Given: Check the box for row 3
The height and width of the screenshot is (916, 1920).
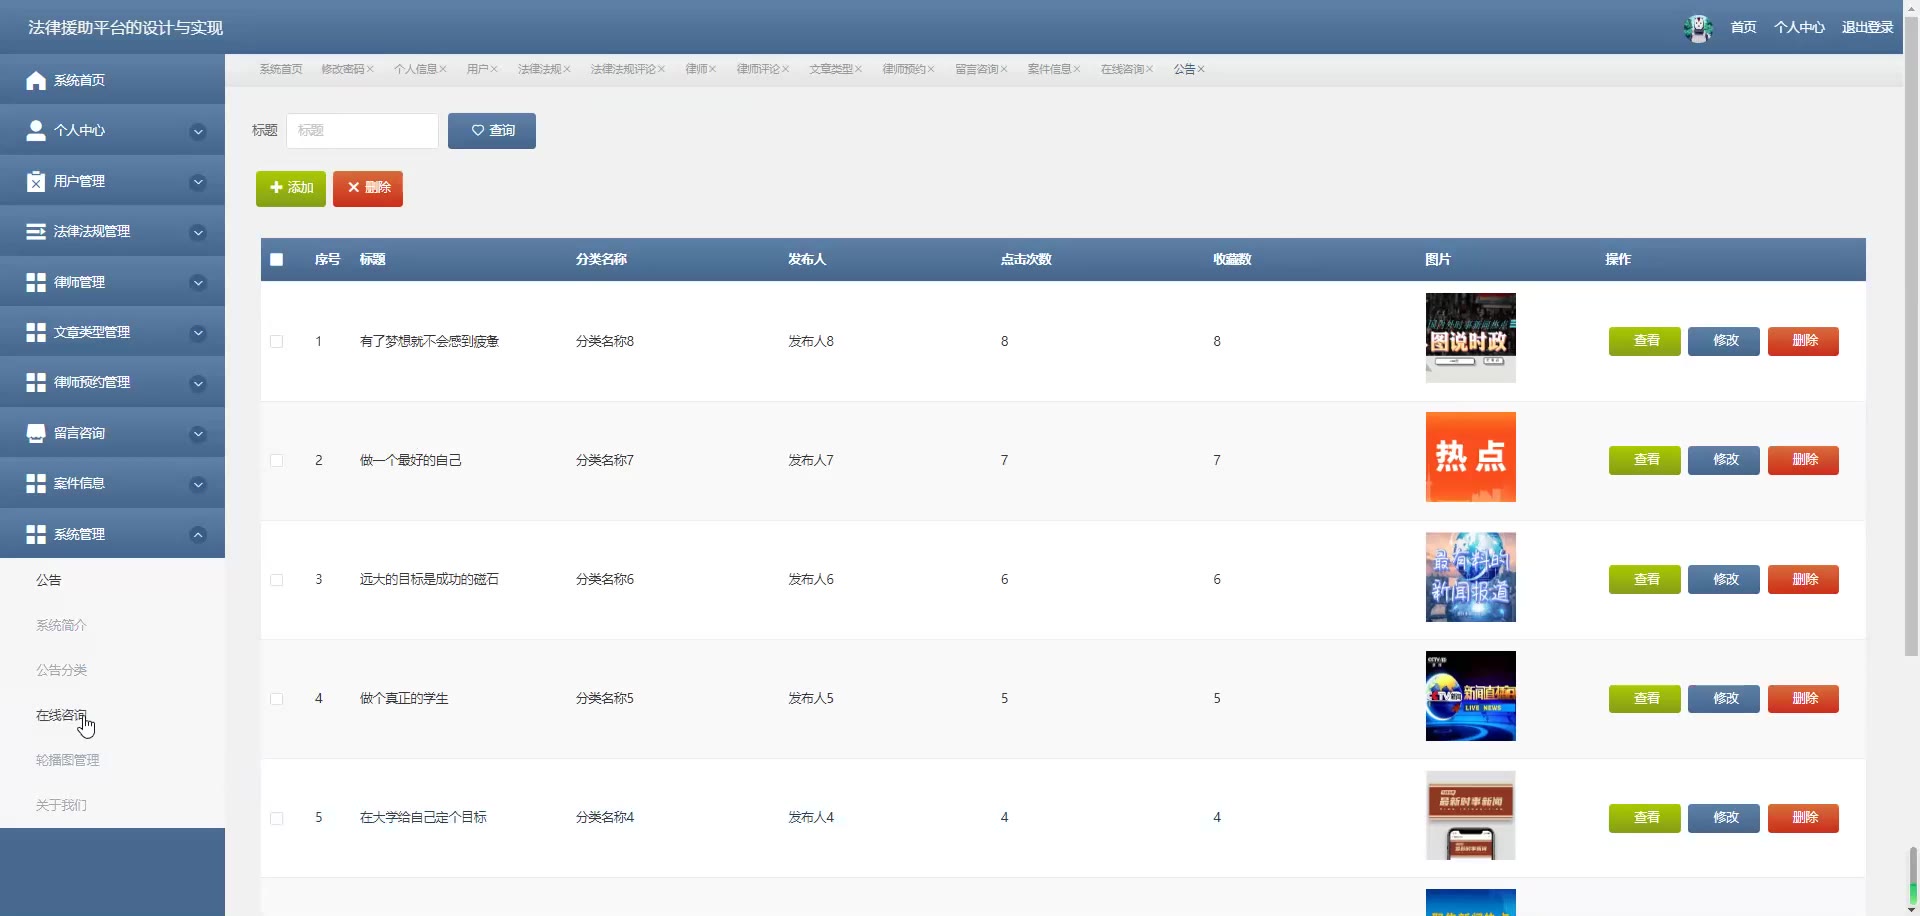Looking at the screenshot, I should [277, 580].
